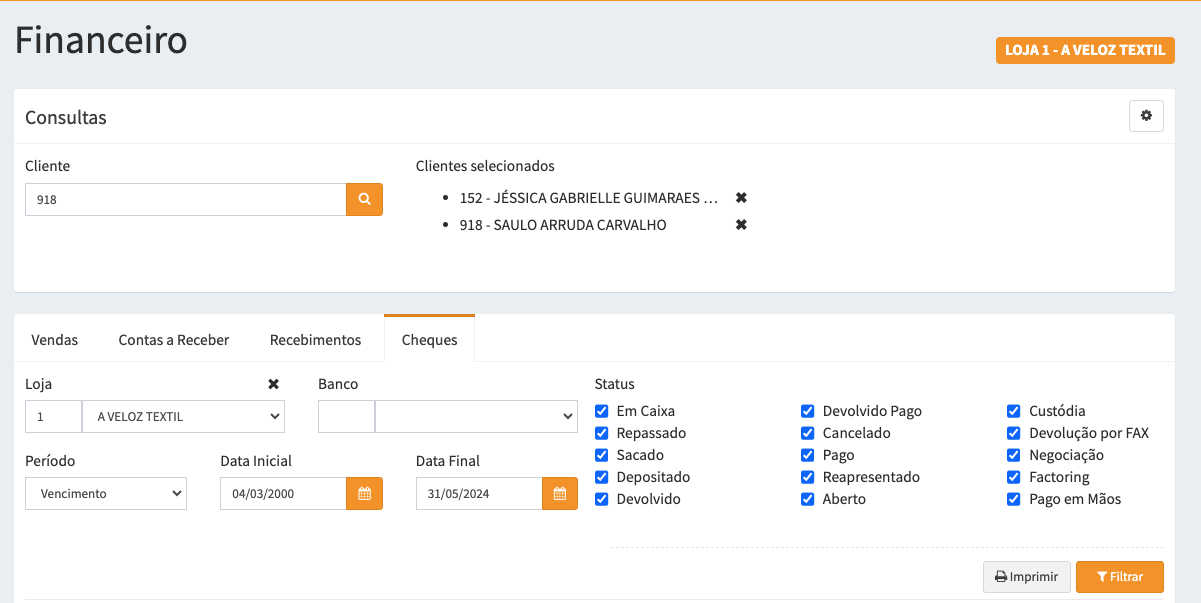The image size is (1201, 603).
Task: Apply filters with the Filtrar button
Action: tap(1119, 577)
